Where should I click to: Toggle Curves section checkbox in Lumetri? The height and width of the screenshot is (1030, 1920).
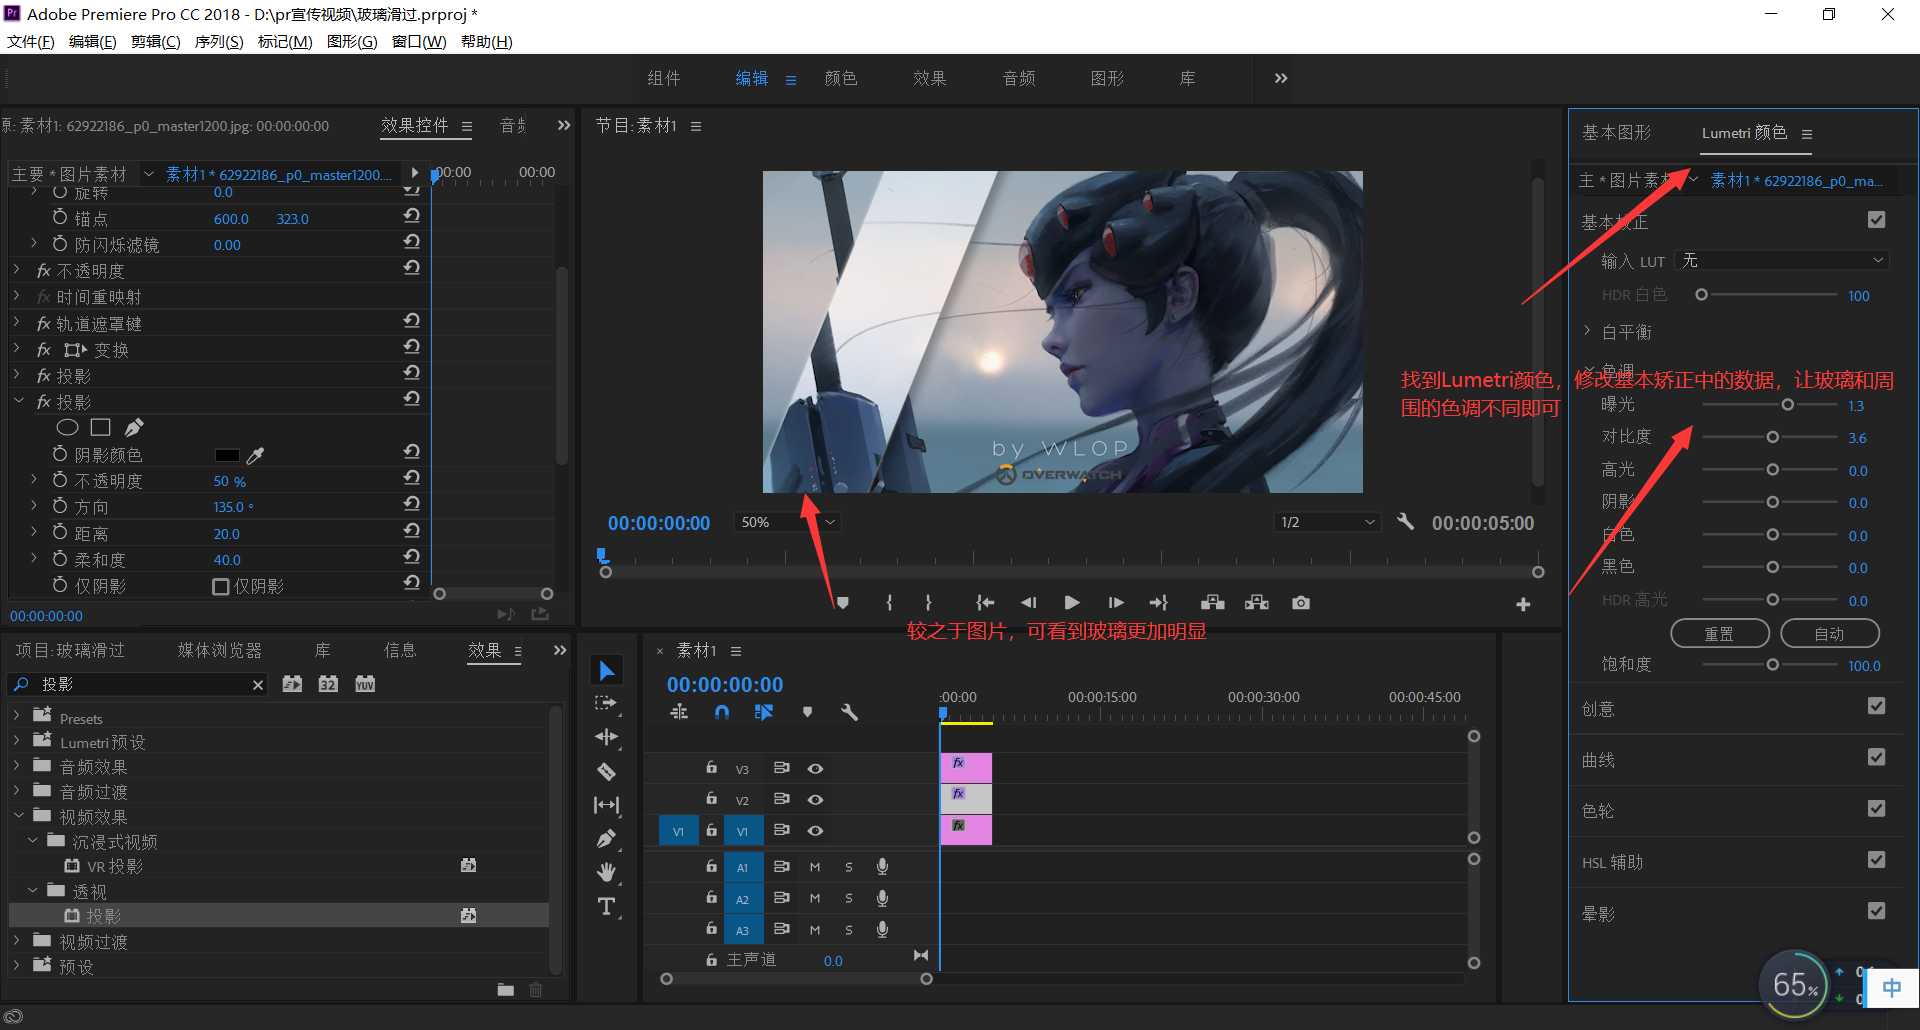coord(1877,757)
